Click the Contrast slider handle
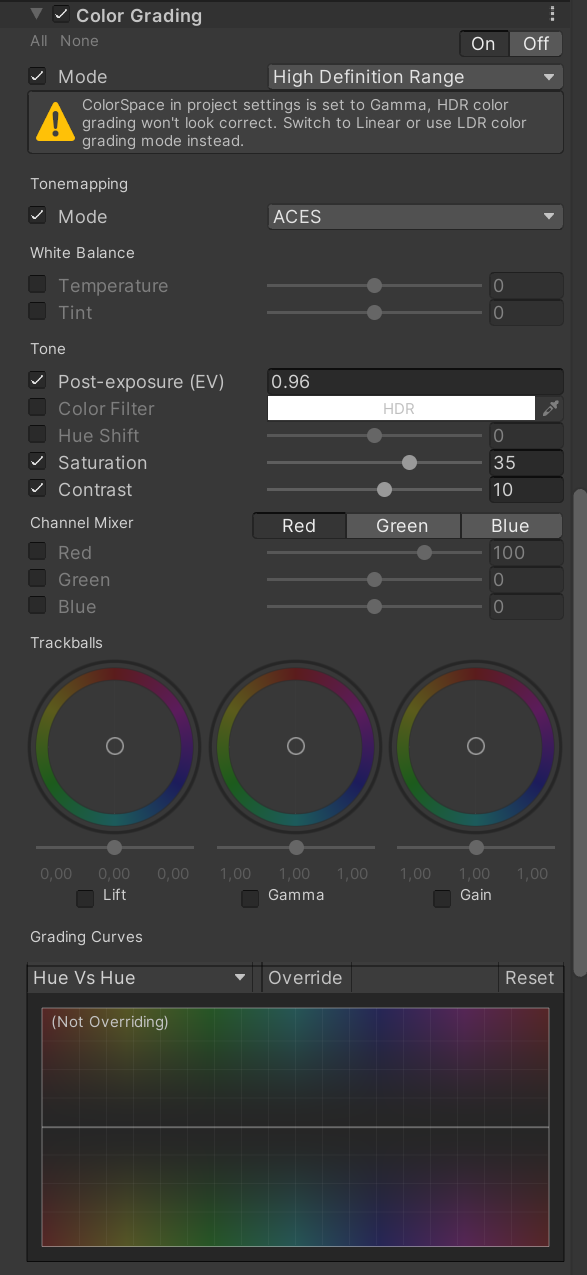 coord(384,489)
